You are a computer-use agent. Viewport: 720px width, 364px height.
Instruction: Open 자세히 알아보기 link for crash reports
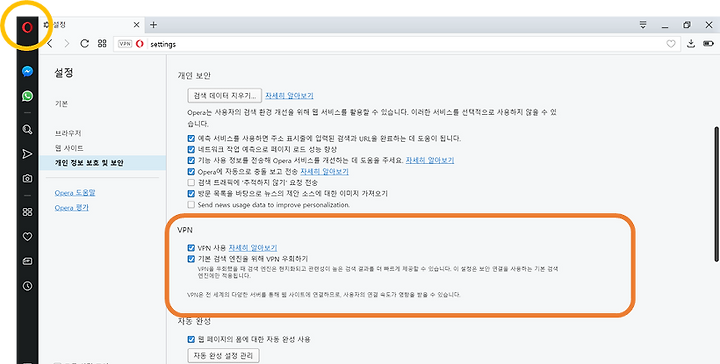point(324,172)
